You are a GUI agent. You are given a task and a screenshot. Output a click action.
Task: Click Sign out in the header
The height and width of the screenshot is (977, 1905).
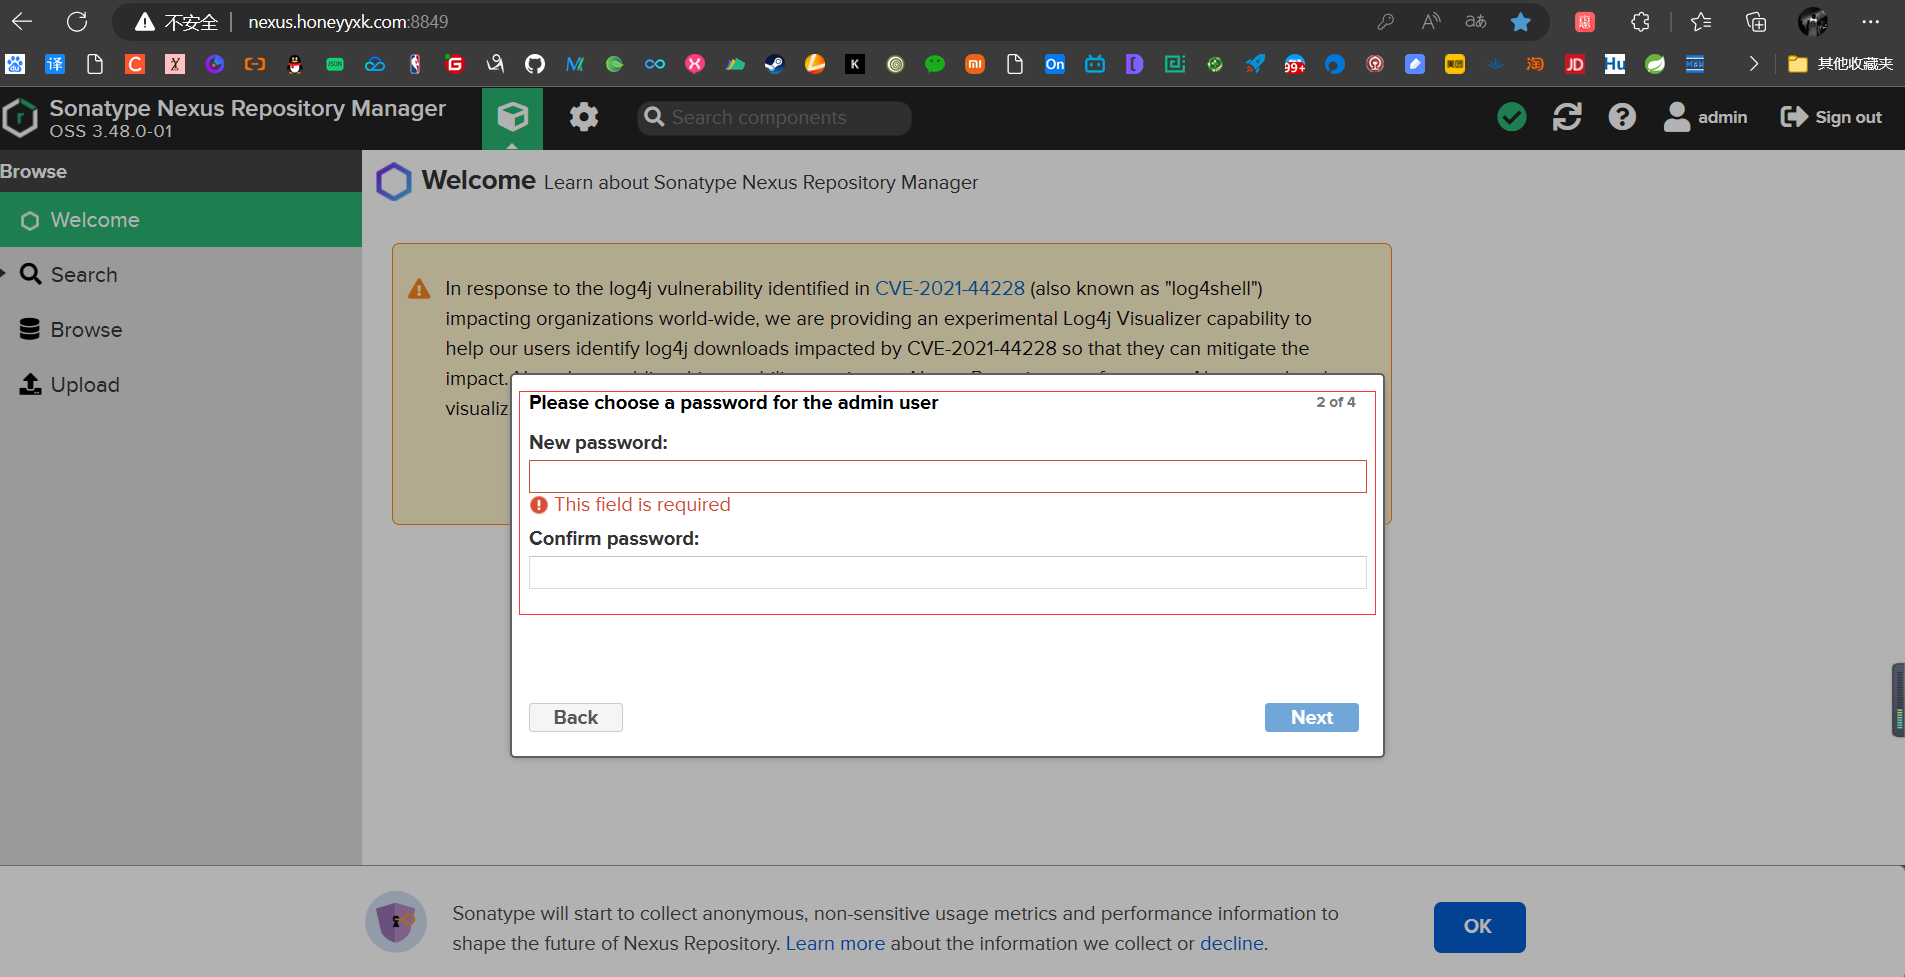1831,117
